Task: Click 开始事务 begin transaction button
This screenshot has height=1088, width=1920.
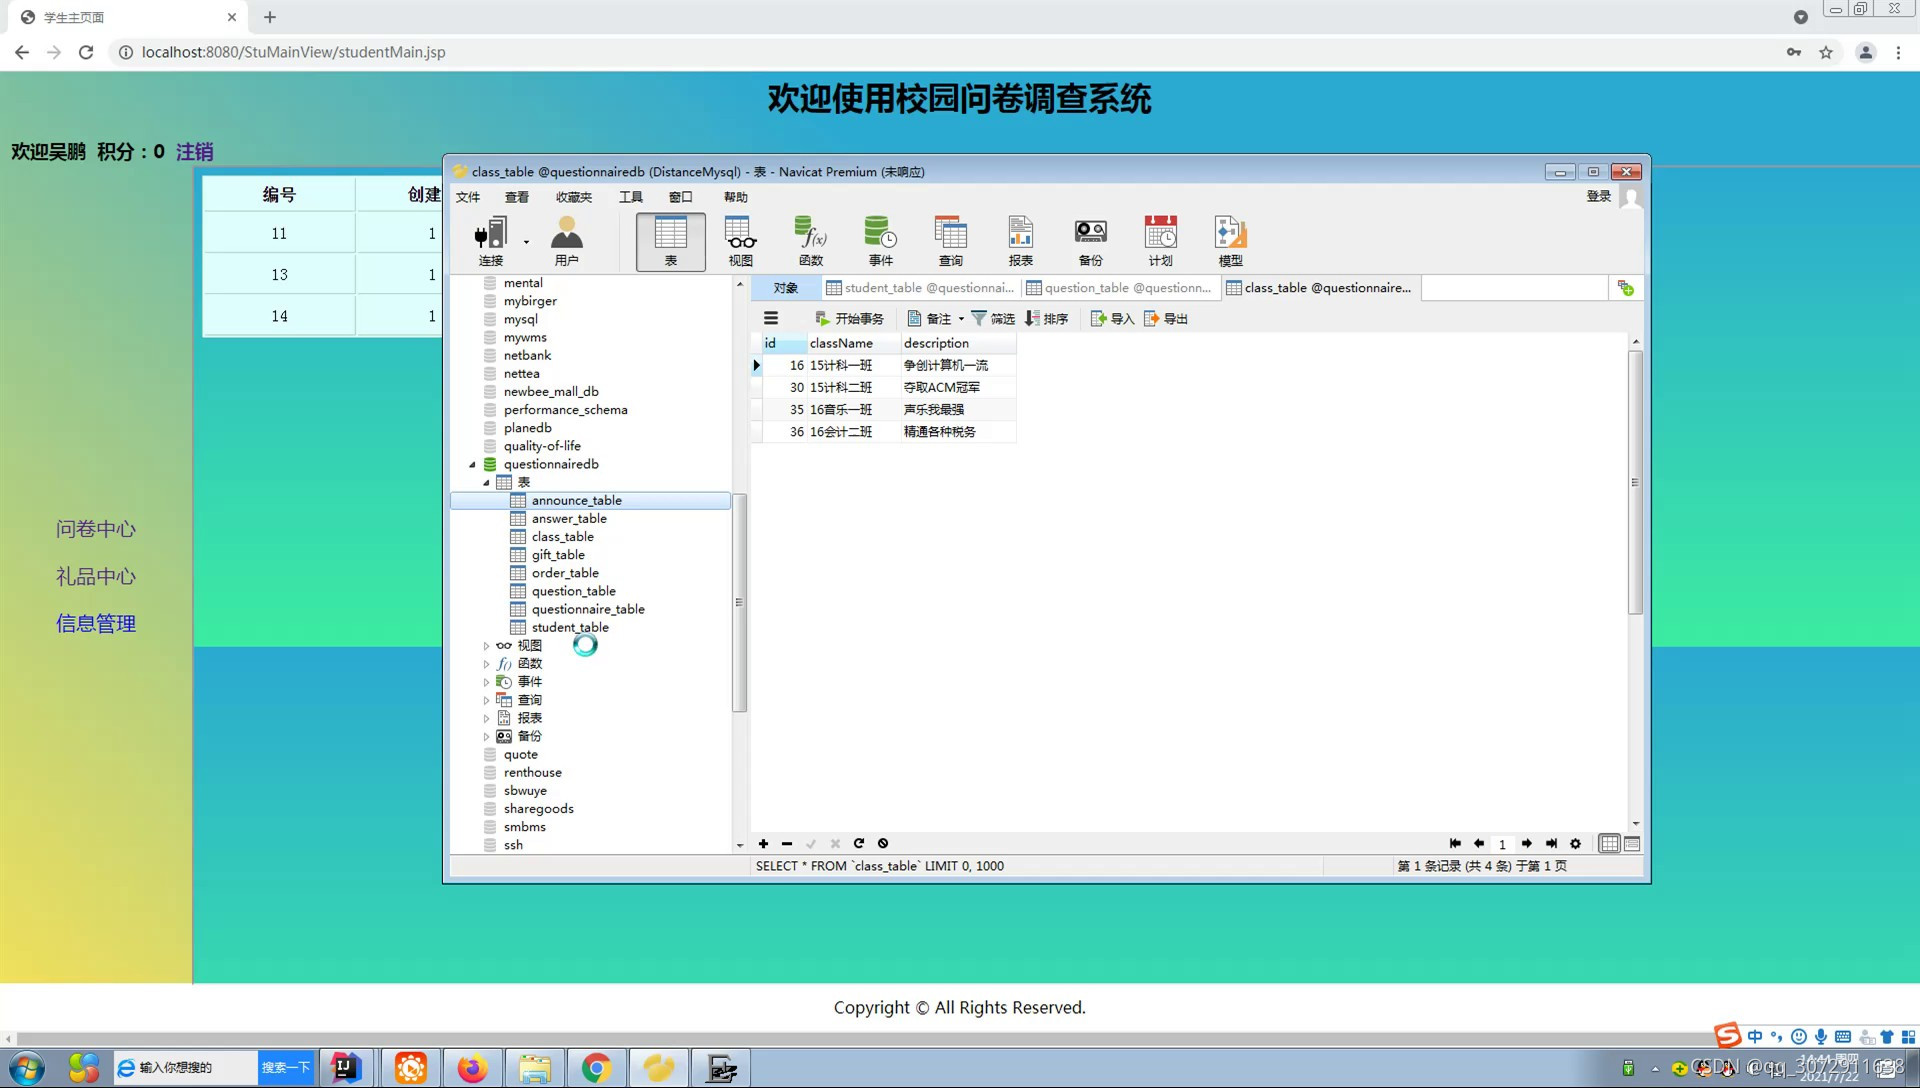Action: (849, 319)
